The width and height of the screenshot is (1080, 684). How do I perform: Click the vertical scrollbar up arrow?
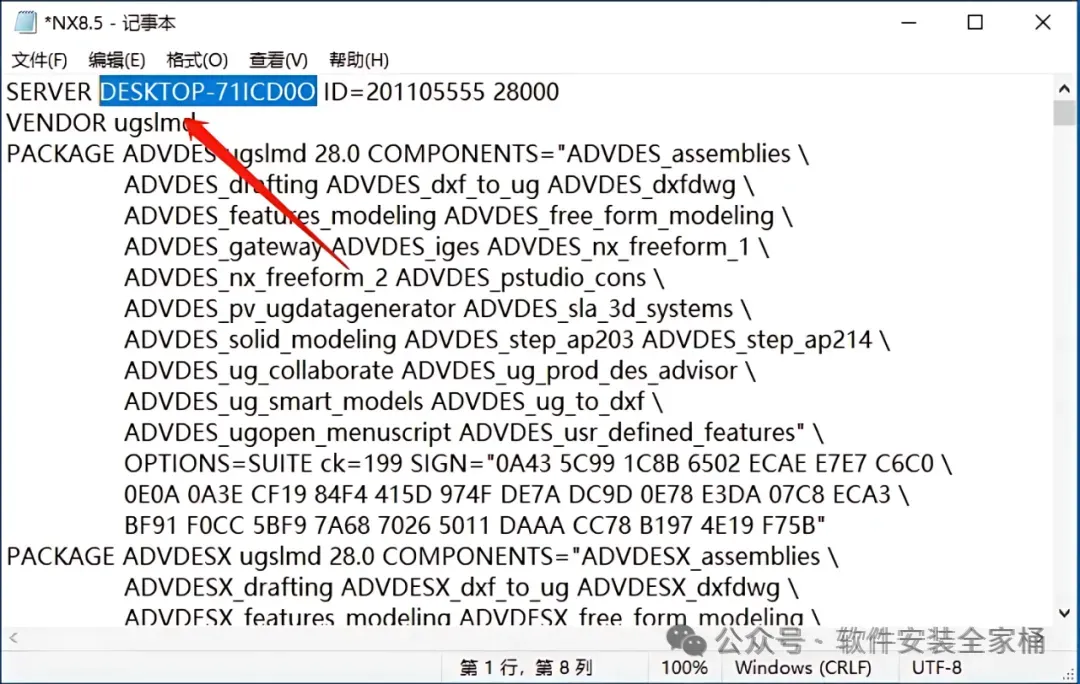1064,88
